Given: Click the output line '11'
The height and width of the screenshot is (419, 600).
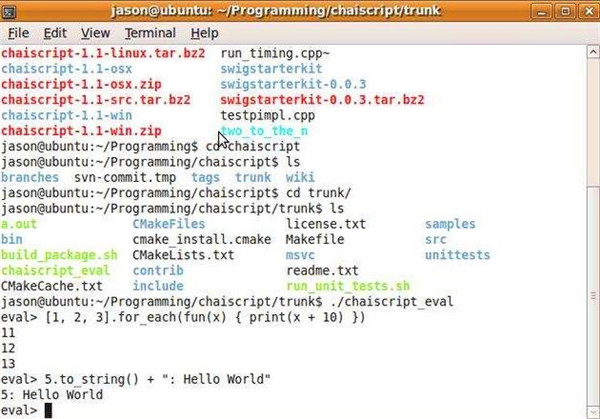Looking at the screenshot, I should click(8, 333).
